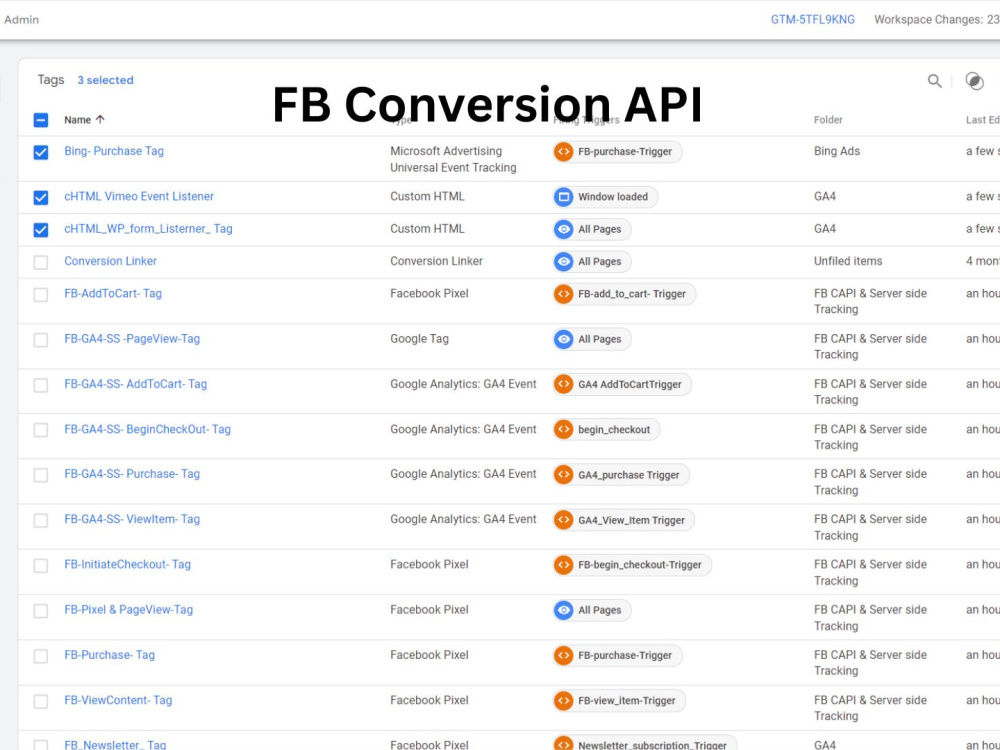The width and height of the screenshot is (1000, 750).
Task: Check the FB-Purchase- Tag checkbox
Action: [x=41, y=656]
